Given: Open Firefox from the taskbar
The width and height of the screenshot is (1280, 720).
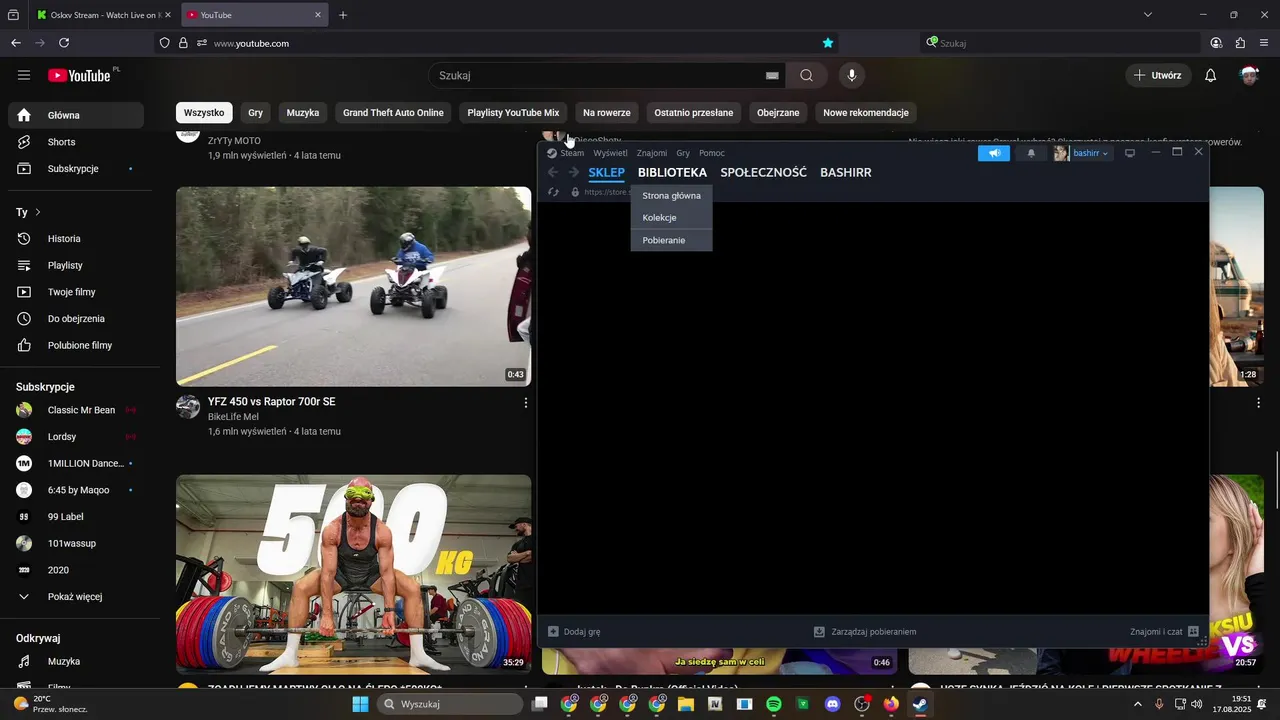Looking at the screenshot, I should (x=891, y=704).
